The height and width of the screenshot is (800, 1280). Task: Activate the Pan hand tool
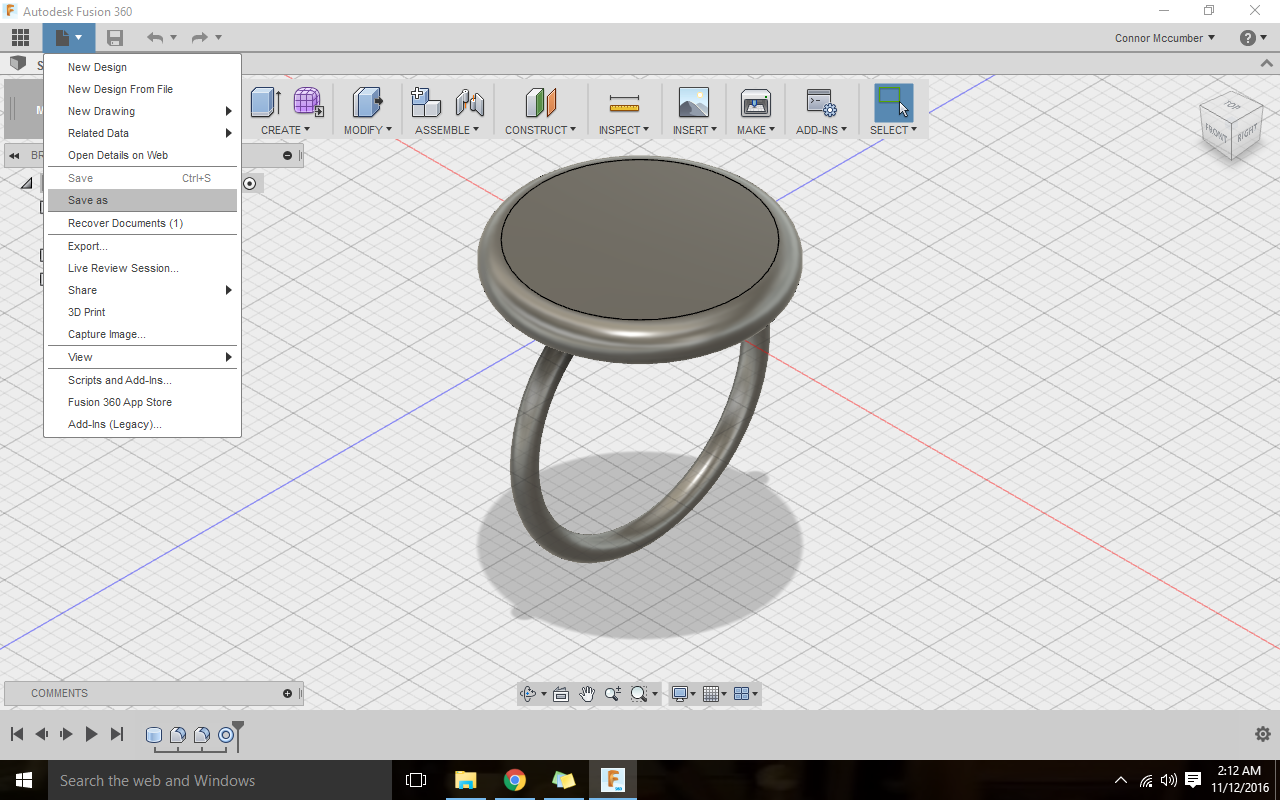(587, 694)
